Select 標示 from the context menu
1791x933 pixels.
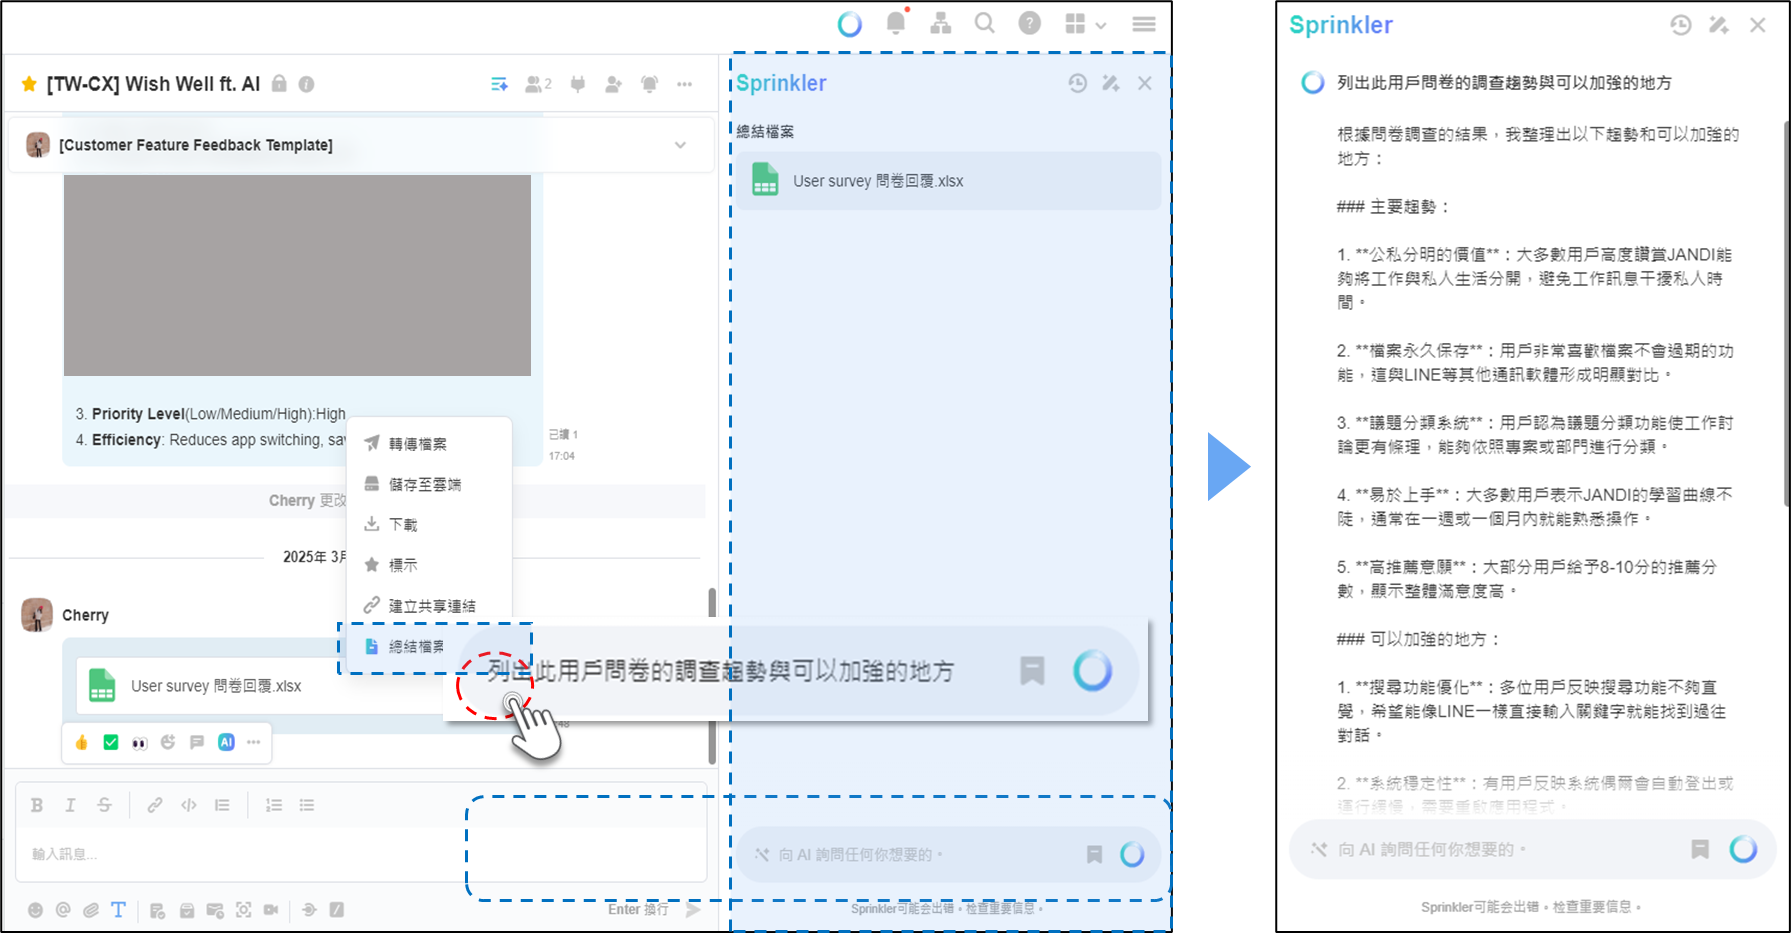point(429,565)
